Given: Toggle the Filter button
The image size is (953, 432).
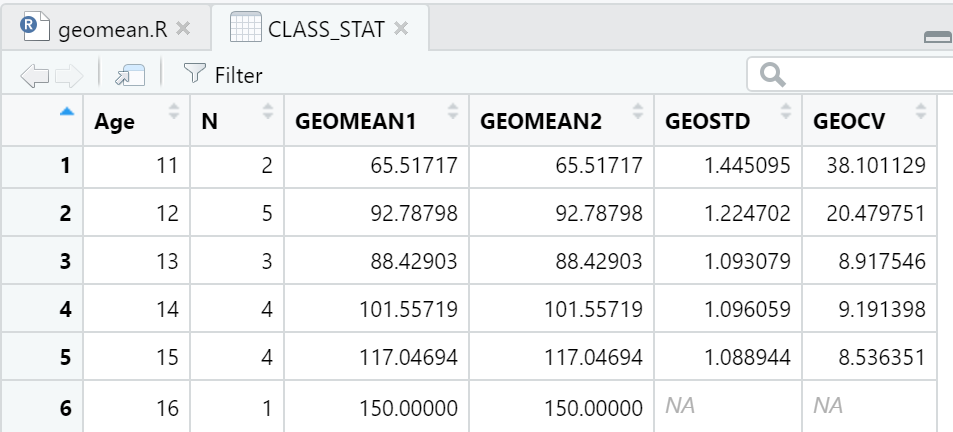Looking at the screenshot, I should [223, 75].
